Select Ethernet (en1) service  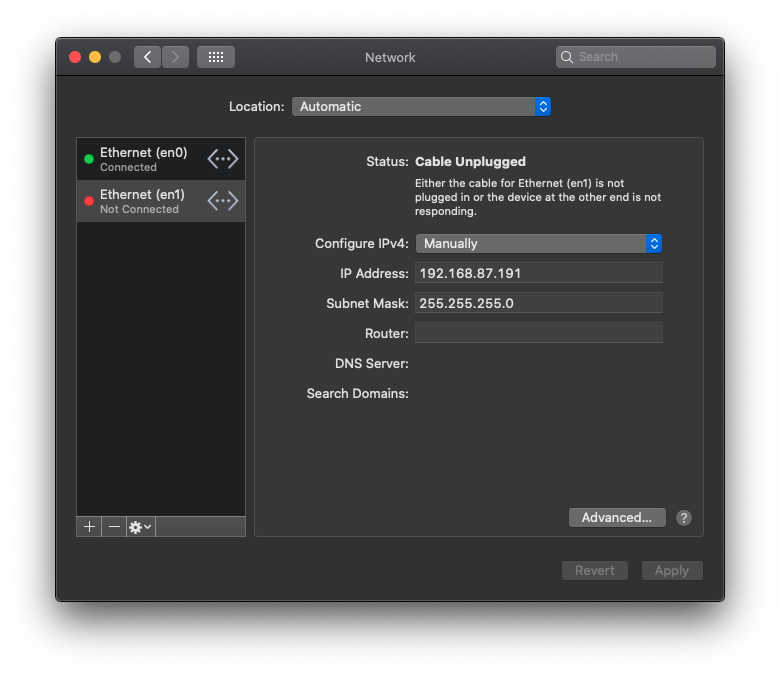(x=161, y=201)
